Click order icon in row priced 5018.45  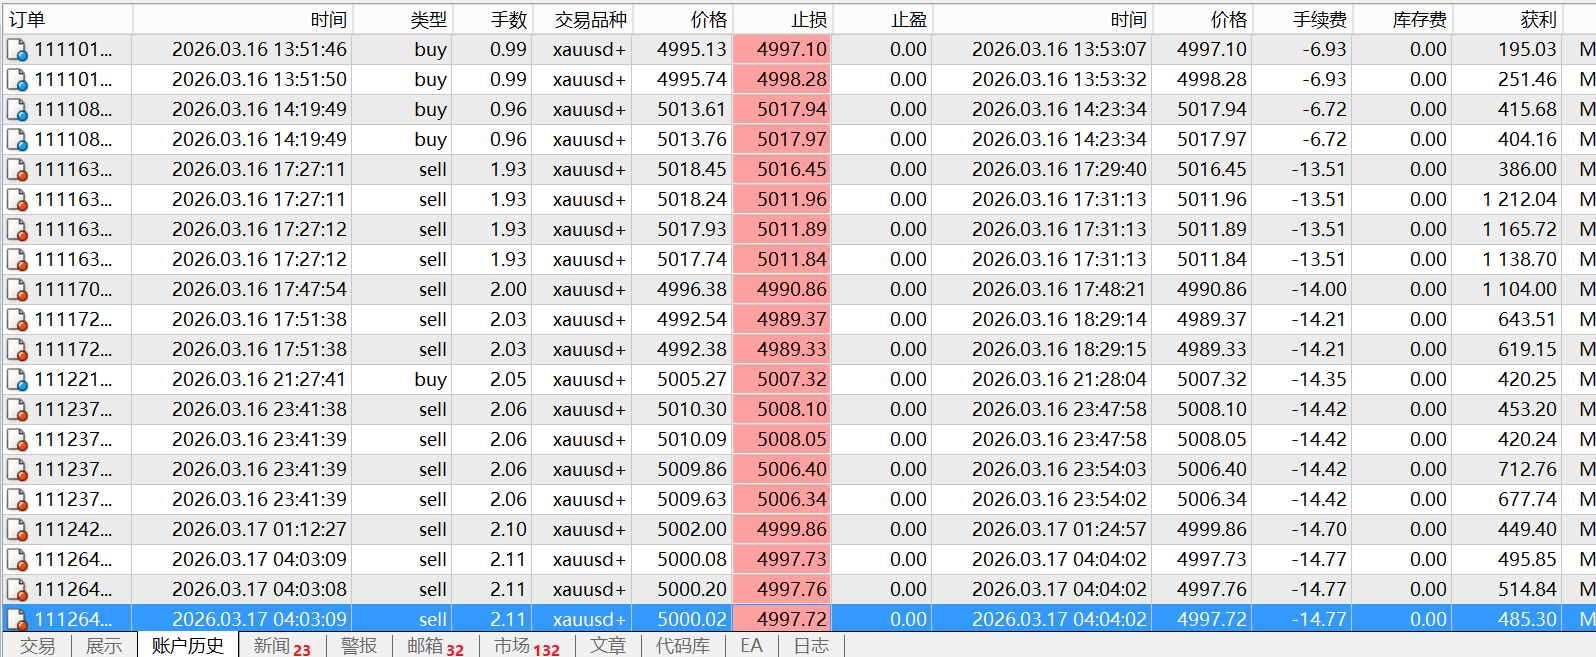coord(17,169)
